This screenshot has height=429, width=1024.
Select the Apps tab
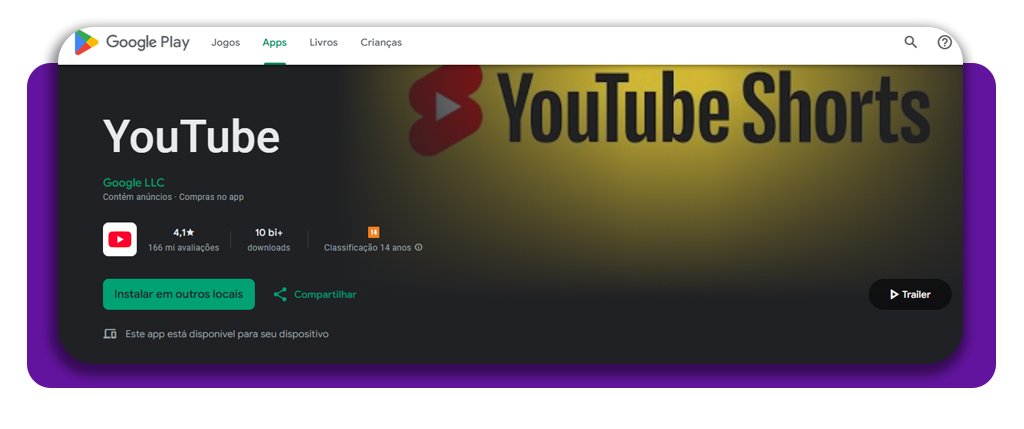[274, 42]
